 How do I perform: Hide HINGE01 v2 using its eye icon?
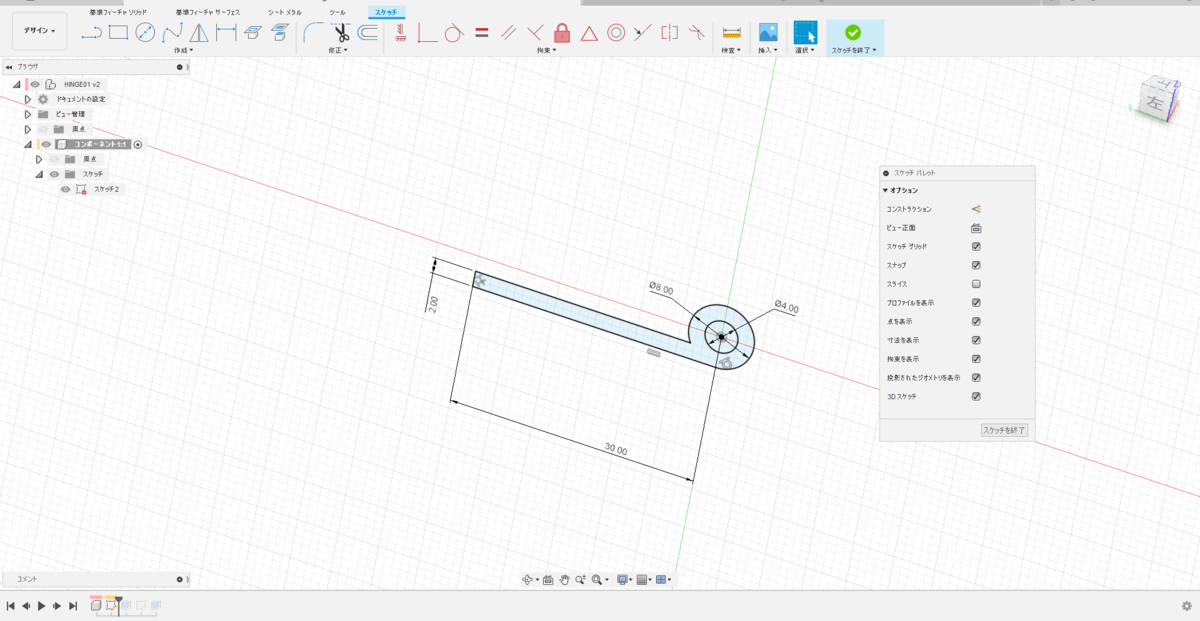tap(35, 84)
